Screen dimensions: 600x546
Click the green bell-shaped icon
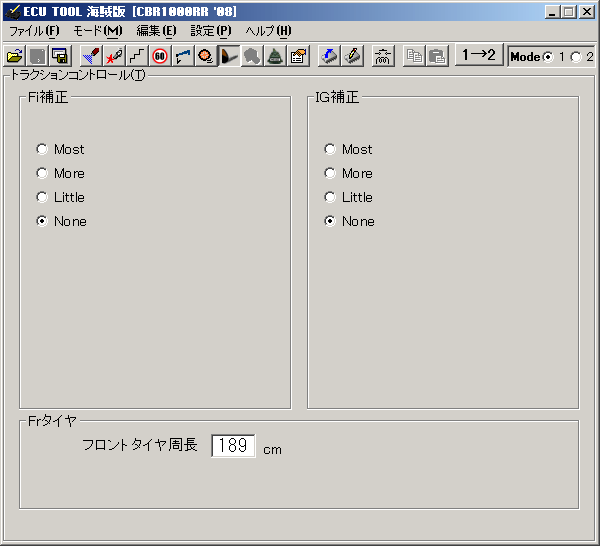[275, 56]
